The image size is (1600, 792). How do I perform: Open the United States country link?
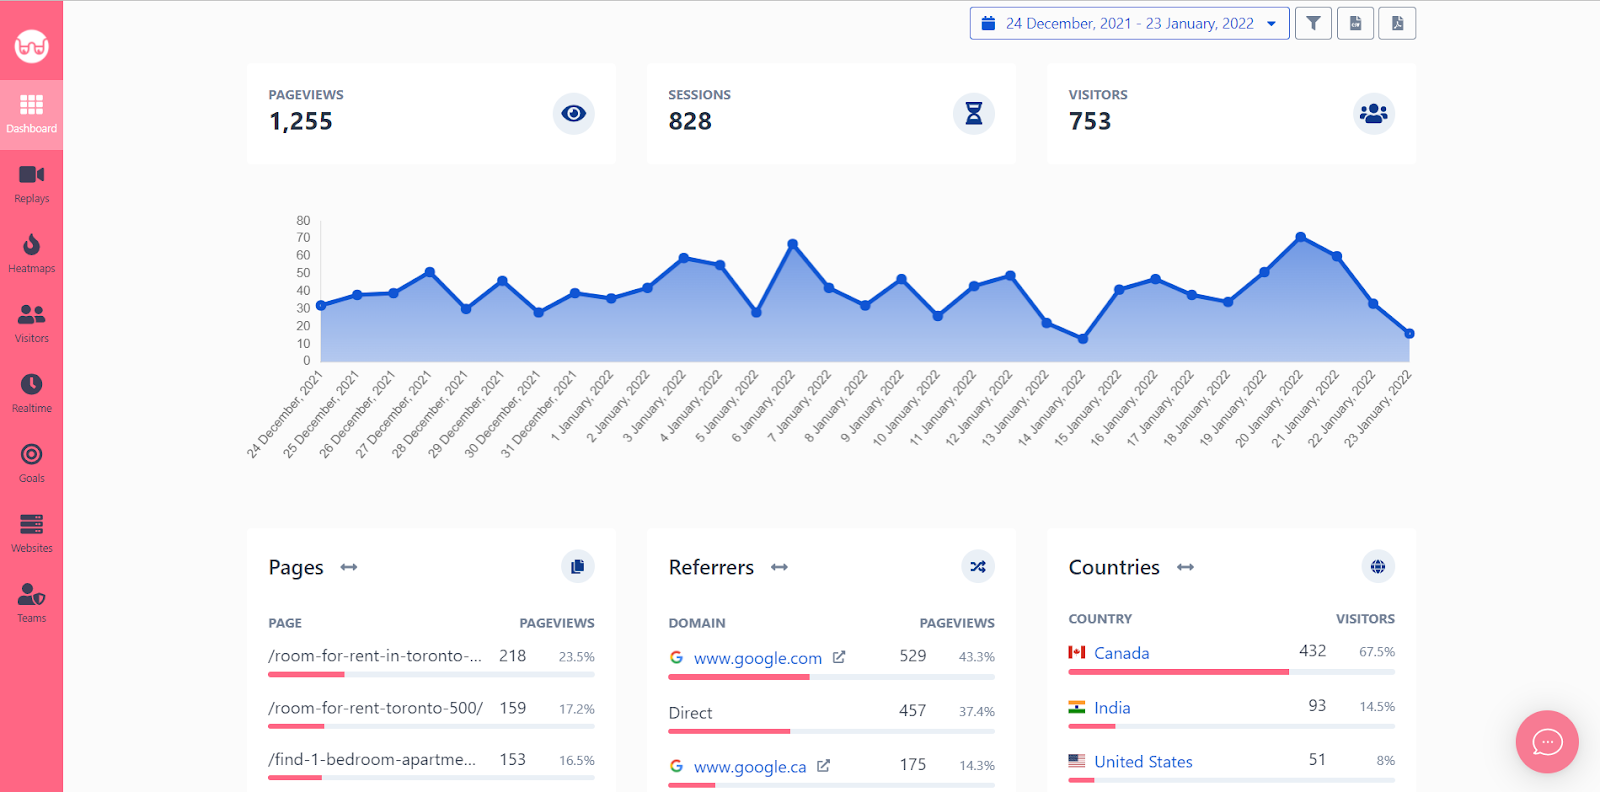pyautogui.click(x=1143, y=762)
